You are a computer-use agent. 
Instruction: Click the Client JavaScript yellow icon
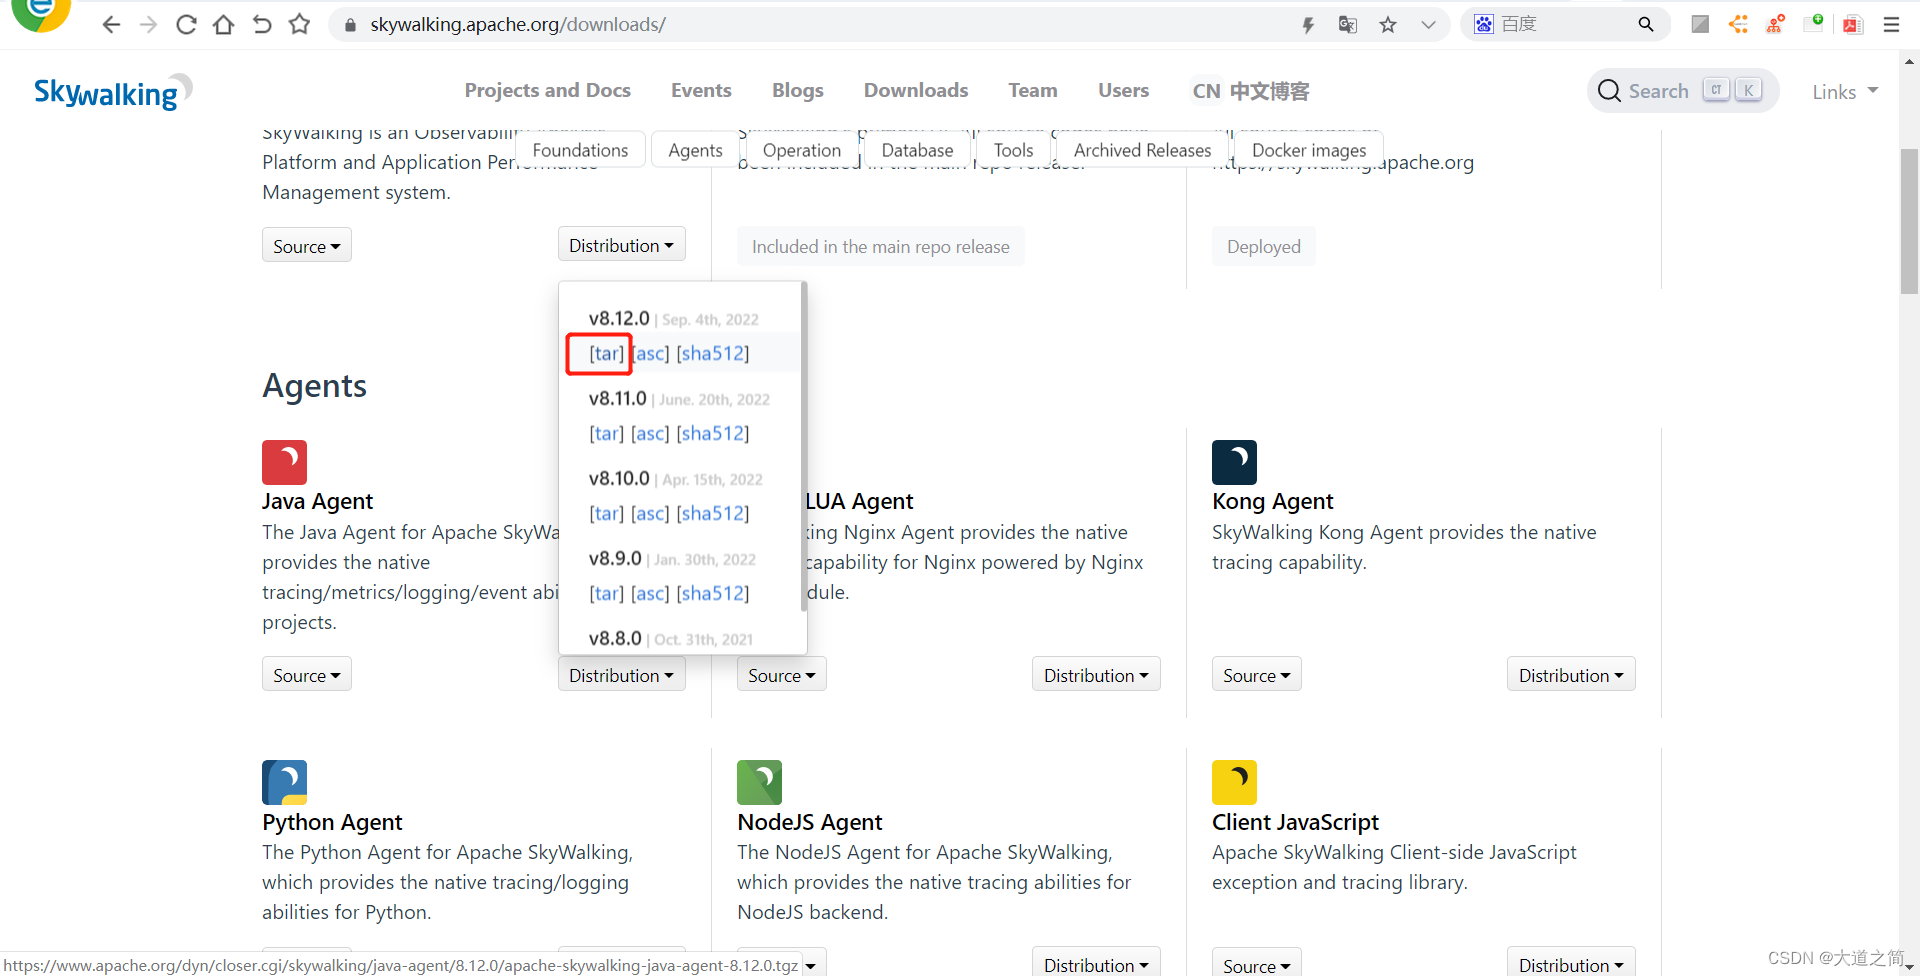1234,782
